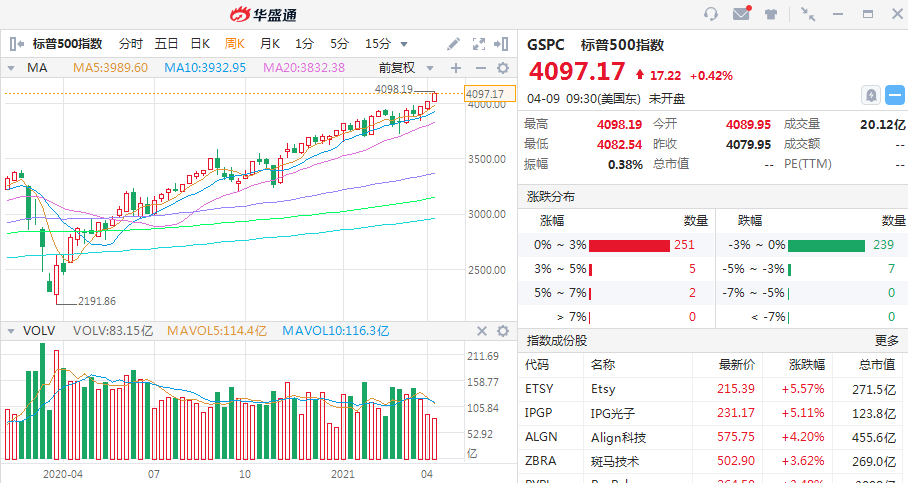Zoom in chart with plus icon
Viewport: 908px width, 483px height.
coord(456,68)
